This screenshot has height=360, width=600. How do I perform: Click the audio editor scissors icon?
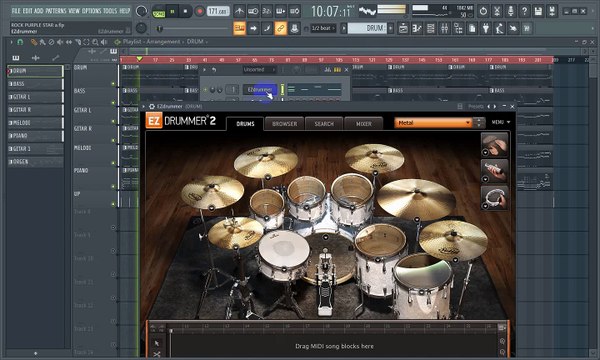497,11
